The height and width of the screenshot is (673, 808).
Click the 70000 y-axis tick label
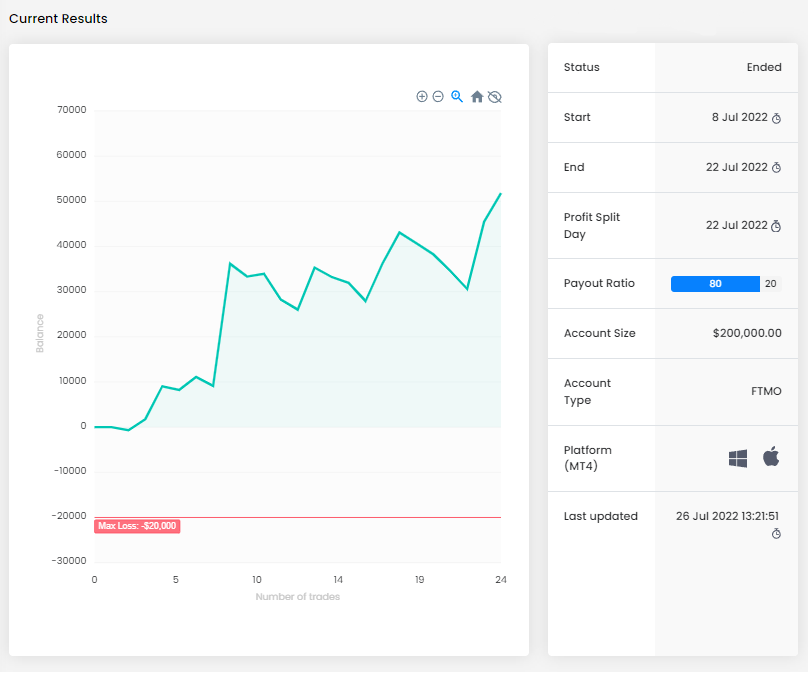pos(72,110)
